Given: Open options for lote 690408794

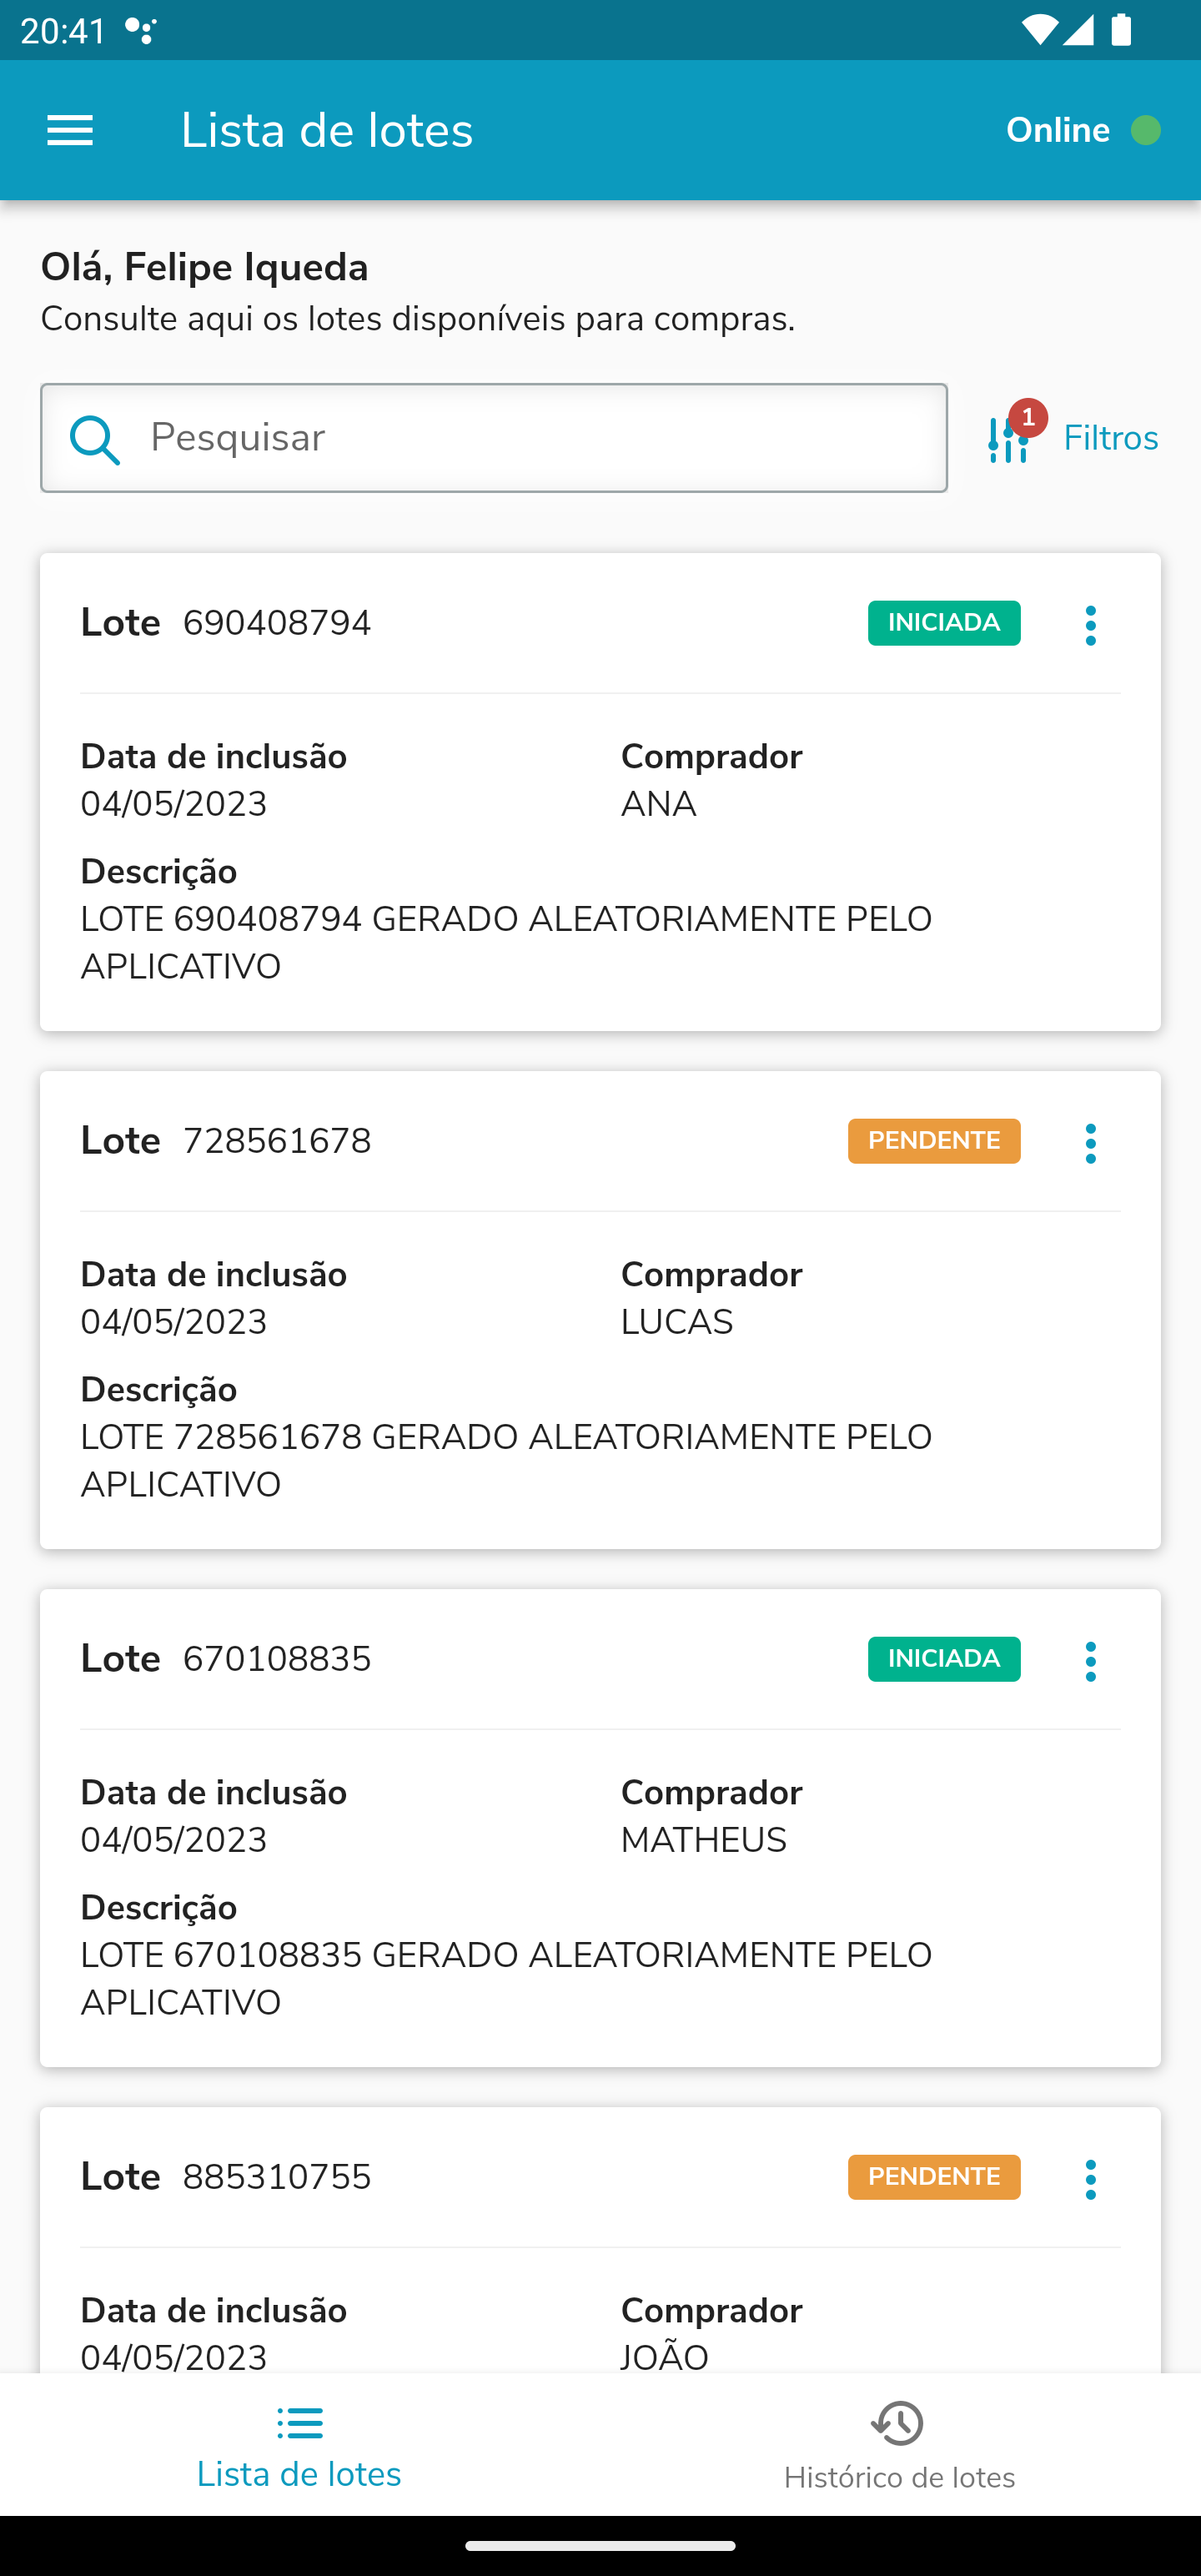Looking at the screenshot, I should click(x=1090, y=625).
